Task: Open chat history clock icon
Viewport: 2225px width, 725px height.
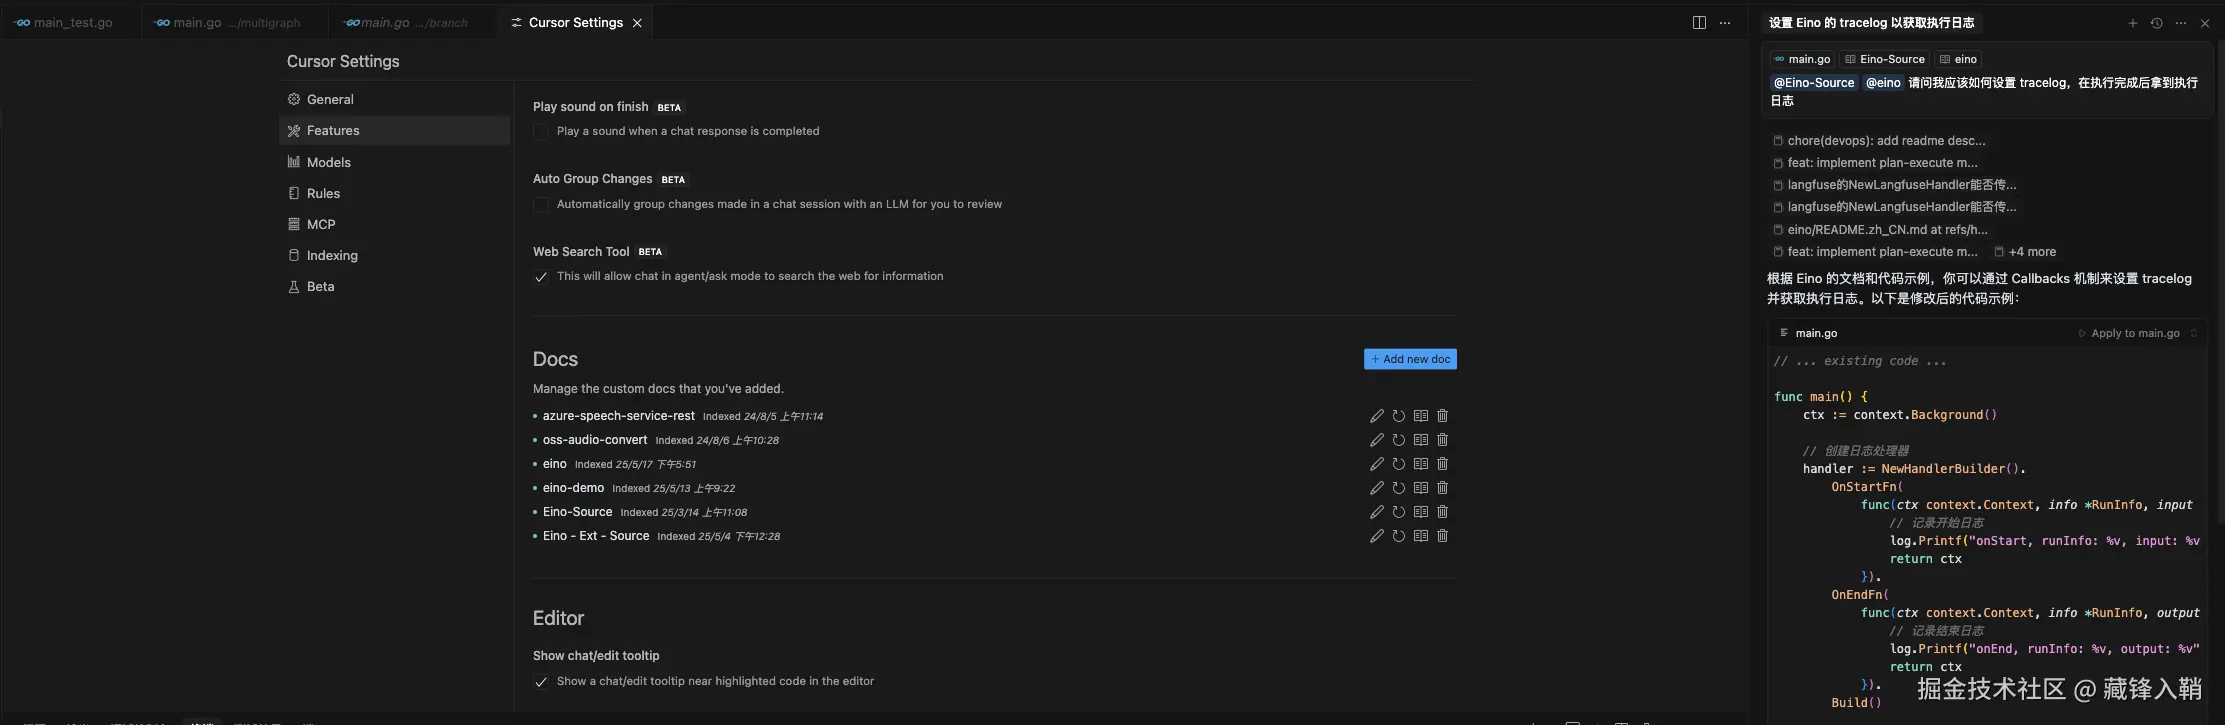Action: [x=2156, y=23]
